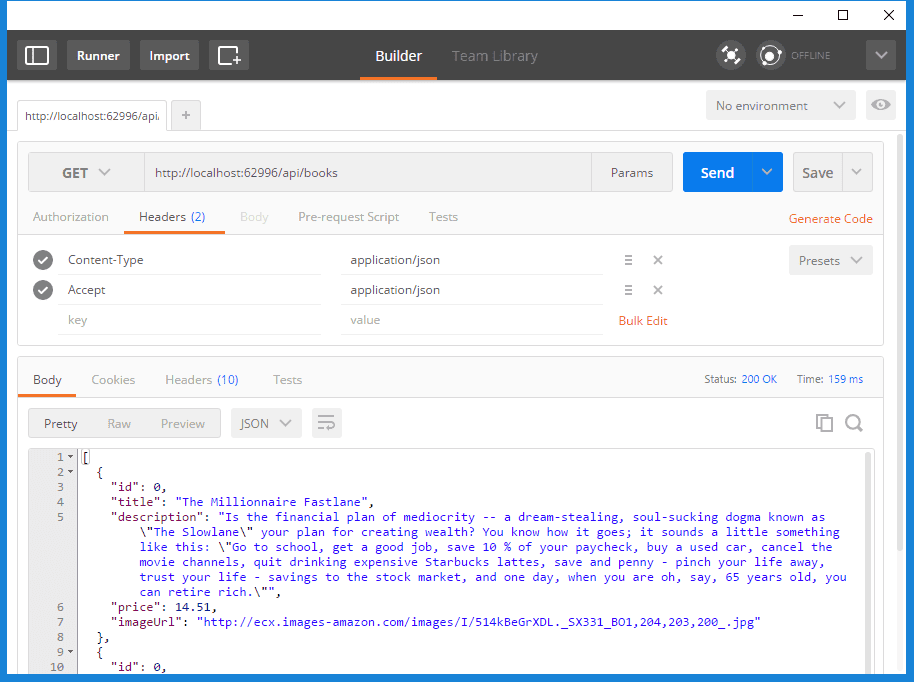Open the Presets dropdown
The width and height of the screenshot is (914, 682).
[831, 260]
